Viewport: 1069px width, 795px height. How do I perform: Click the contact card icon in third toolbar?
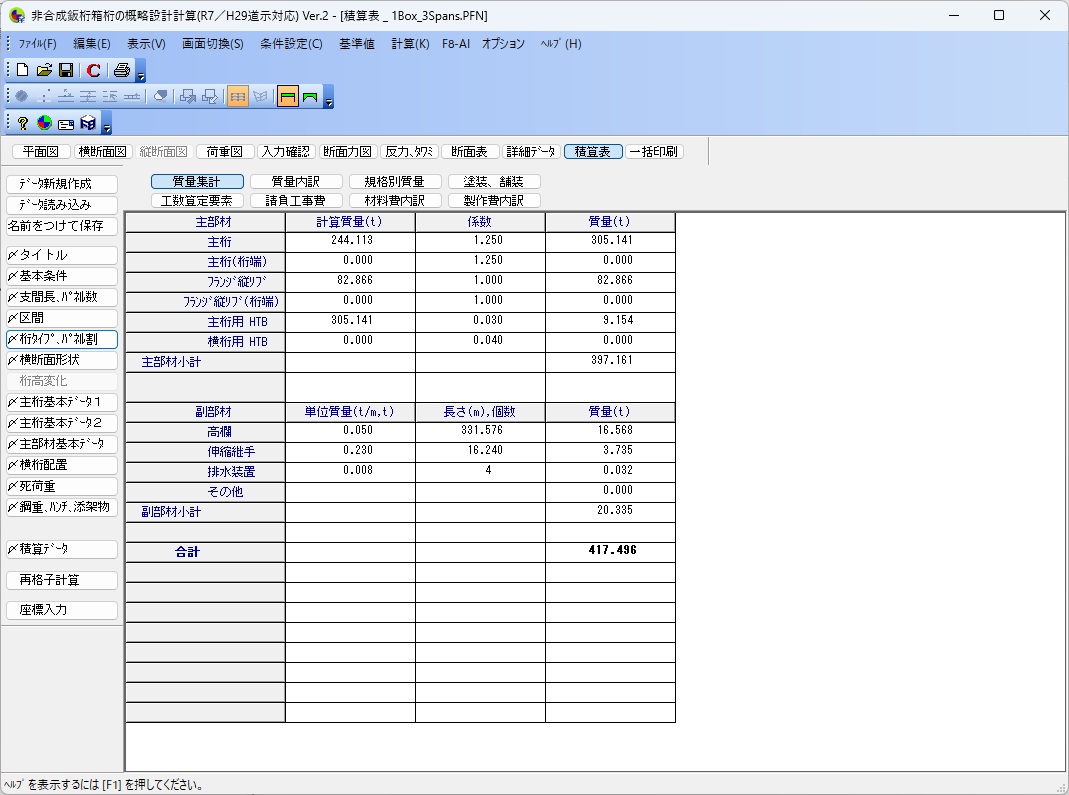click(x=66, y=123)
